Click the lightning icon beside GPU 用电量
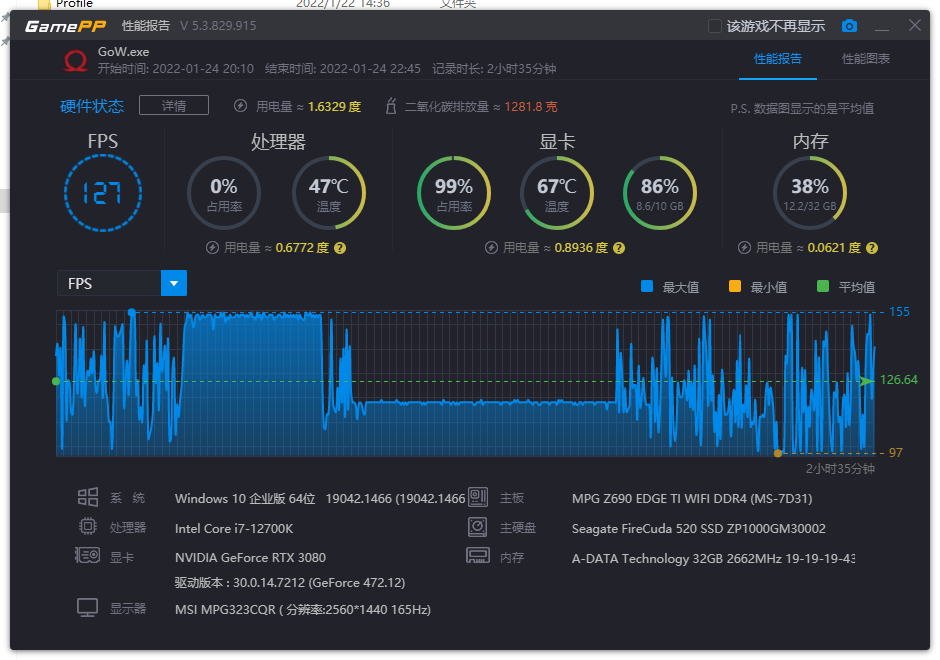The width and height of the screenshot is (940, 660). point(492,248)
